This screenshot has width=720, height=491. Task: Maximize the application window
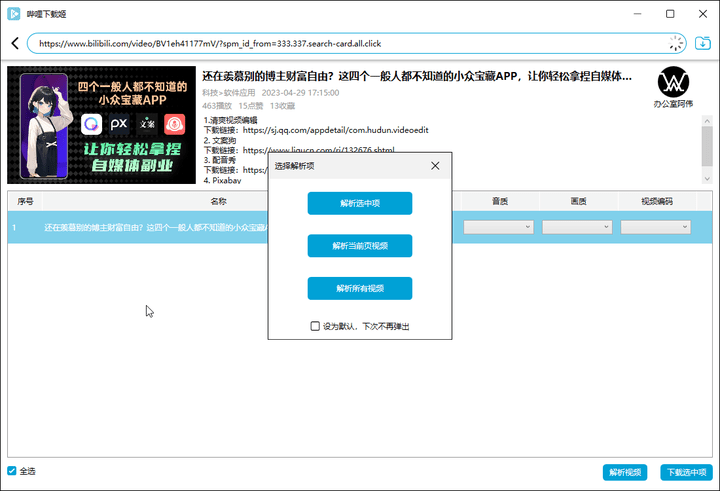[670, 14]
